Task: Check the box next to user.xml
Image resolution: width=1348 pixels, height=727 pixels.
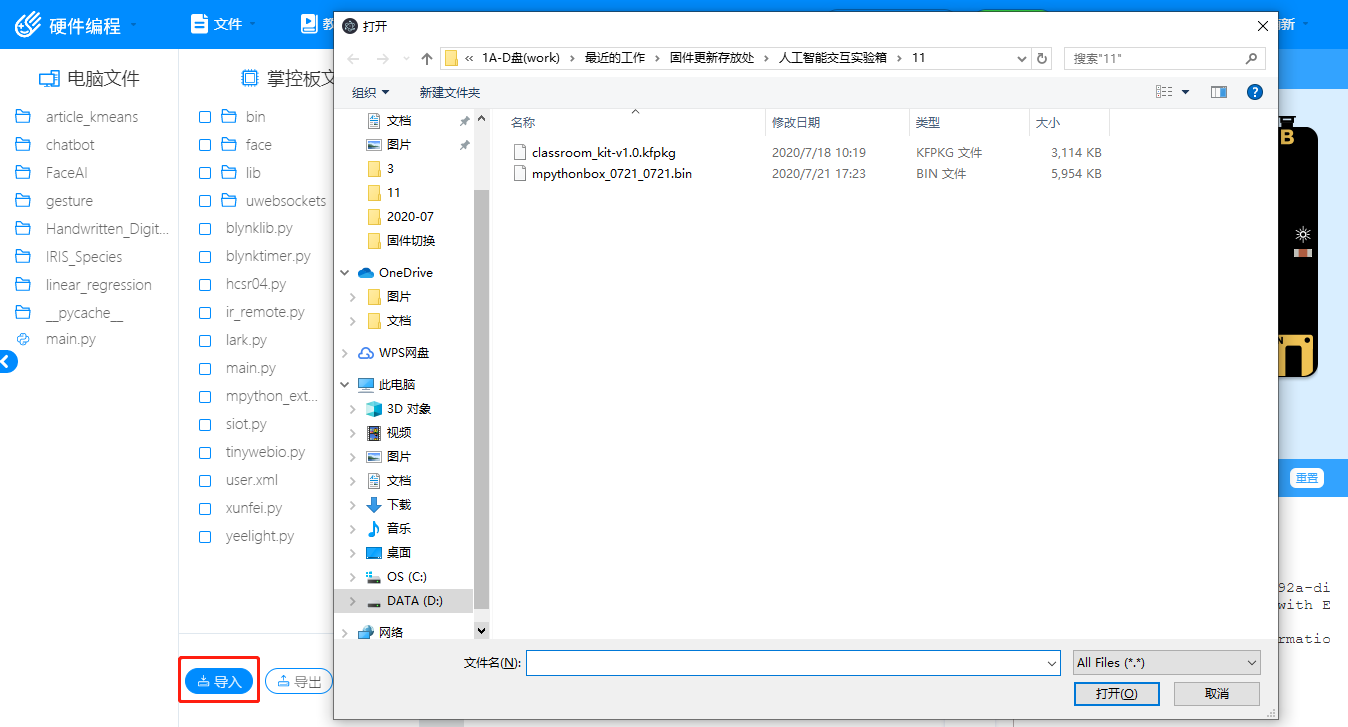Action: tap(205, 481)
